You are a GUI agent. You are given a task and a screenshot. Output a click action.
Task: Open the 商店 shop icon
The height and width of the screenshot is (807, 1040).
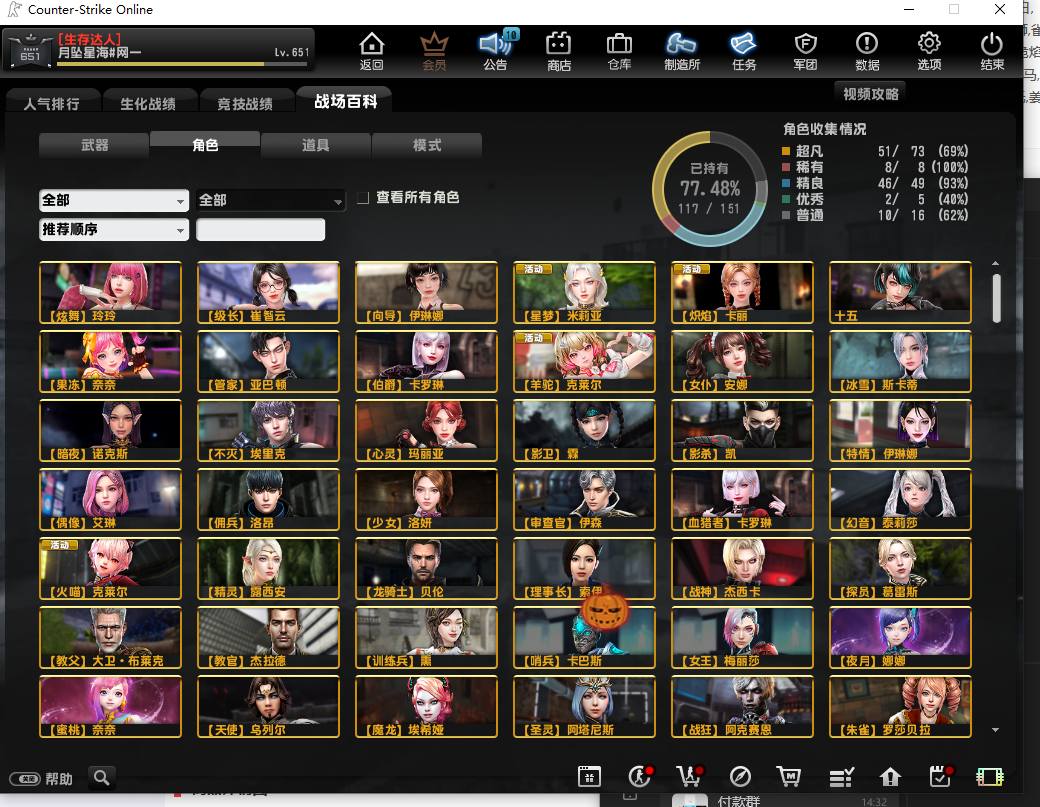point(558,51)
